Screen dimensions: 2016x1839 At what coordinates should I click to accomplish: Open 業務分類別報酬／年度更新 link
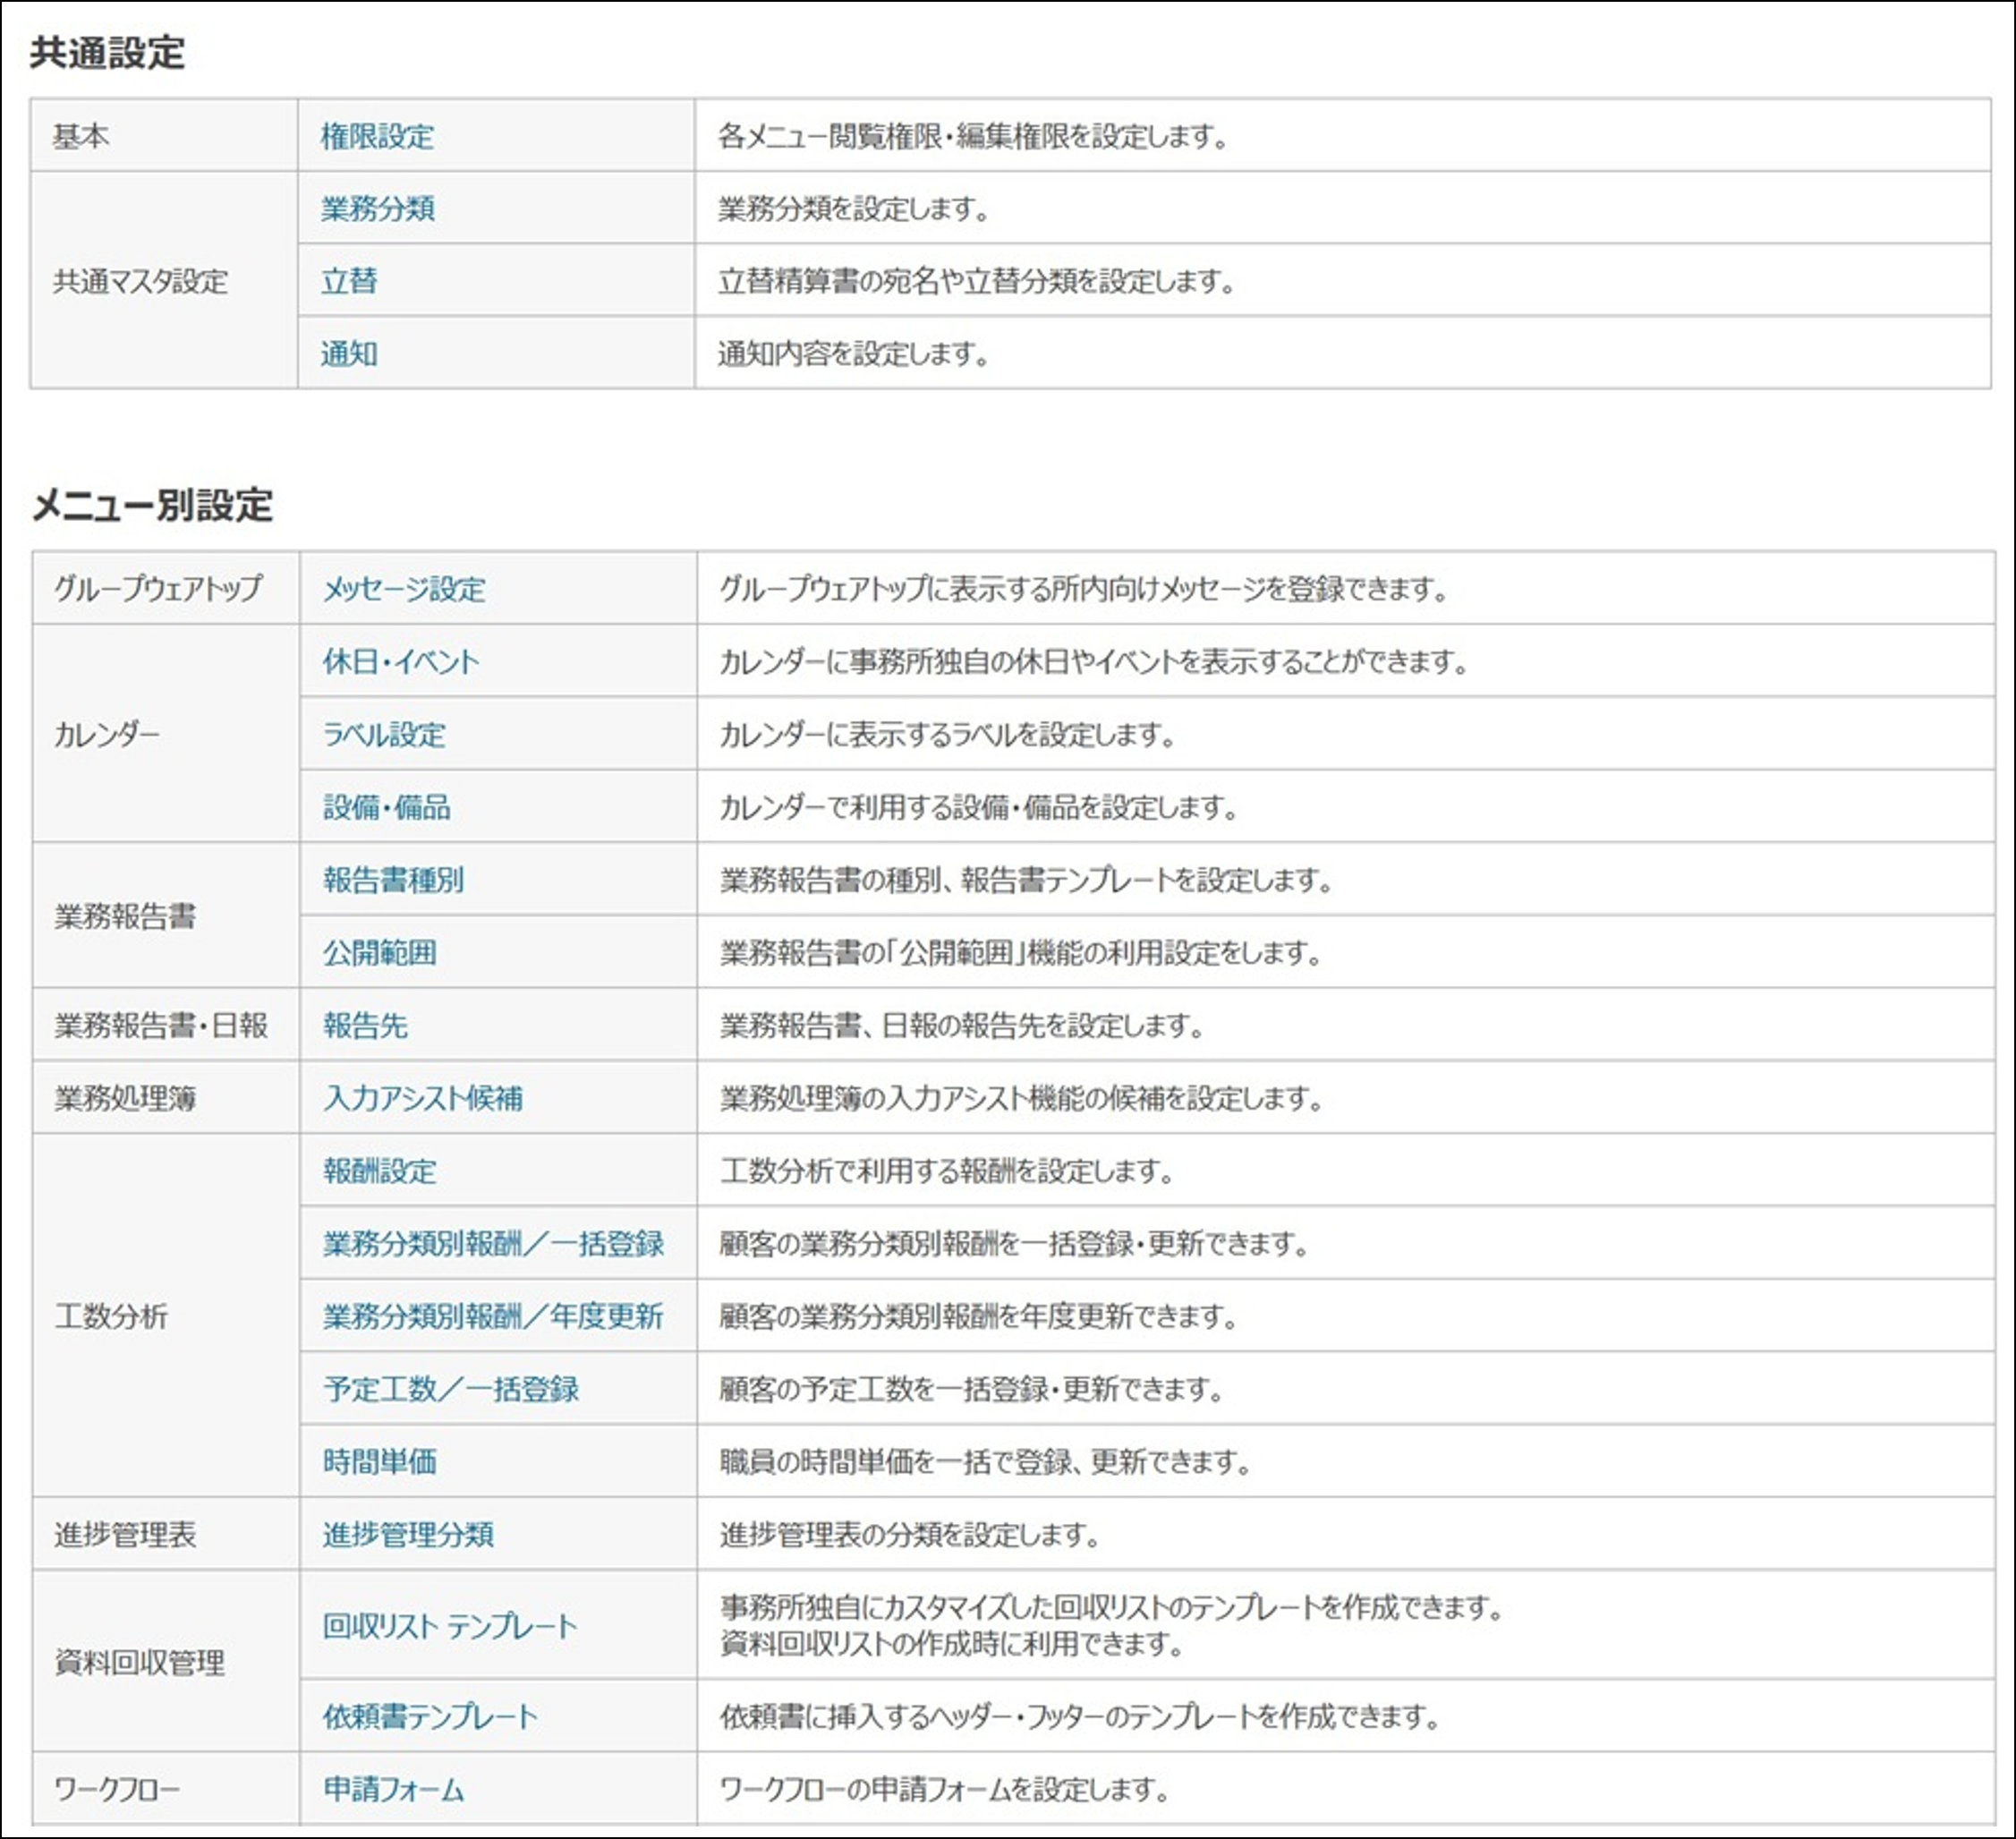493,1317
